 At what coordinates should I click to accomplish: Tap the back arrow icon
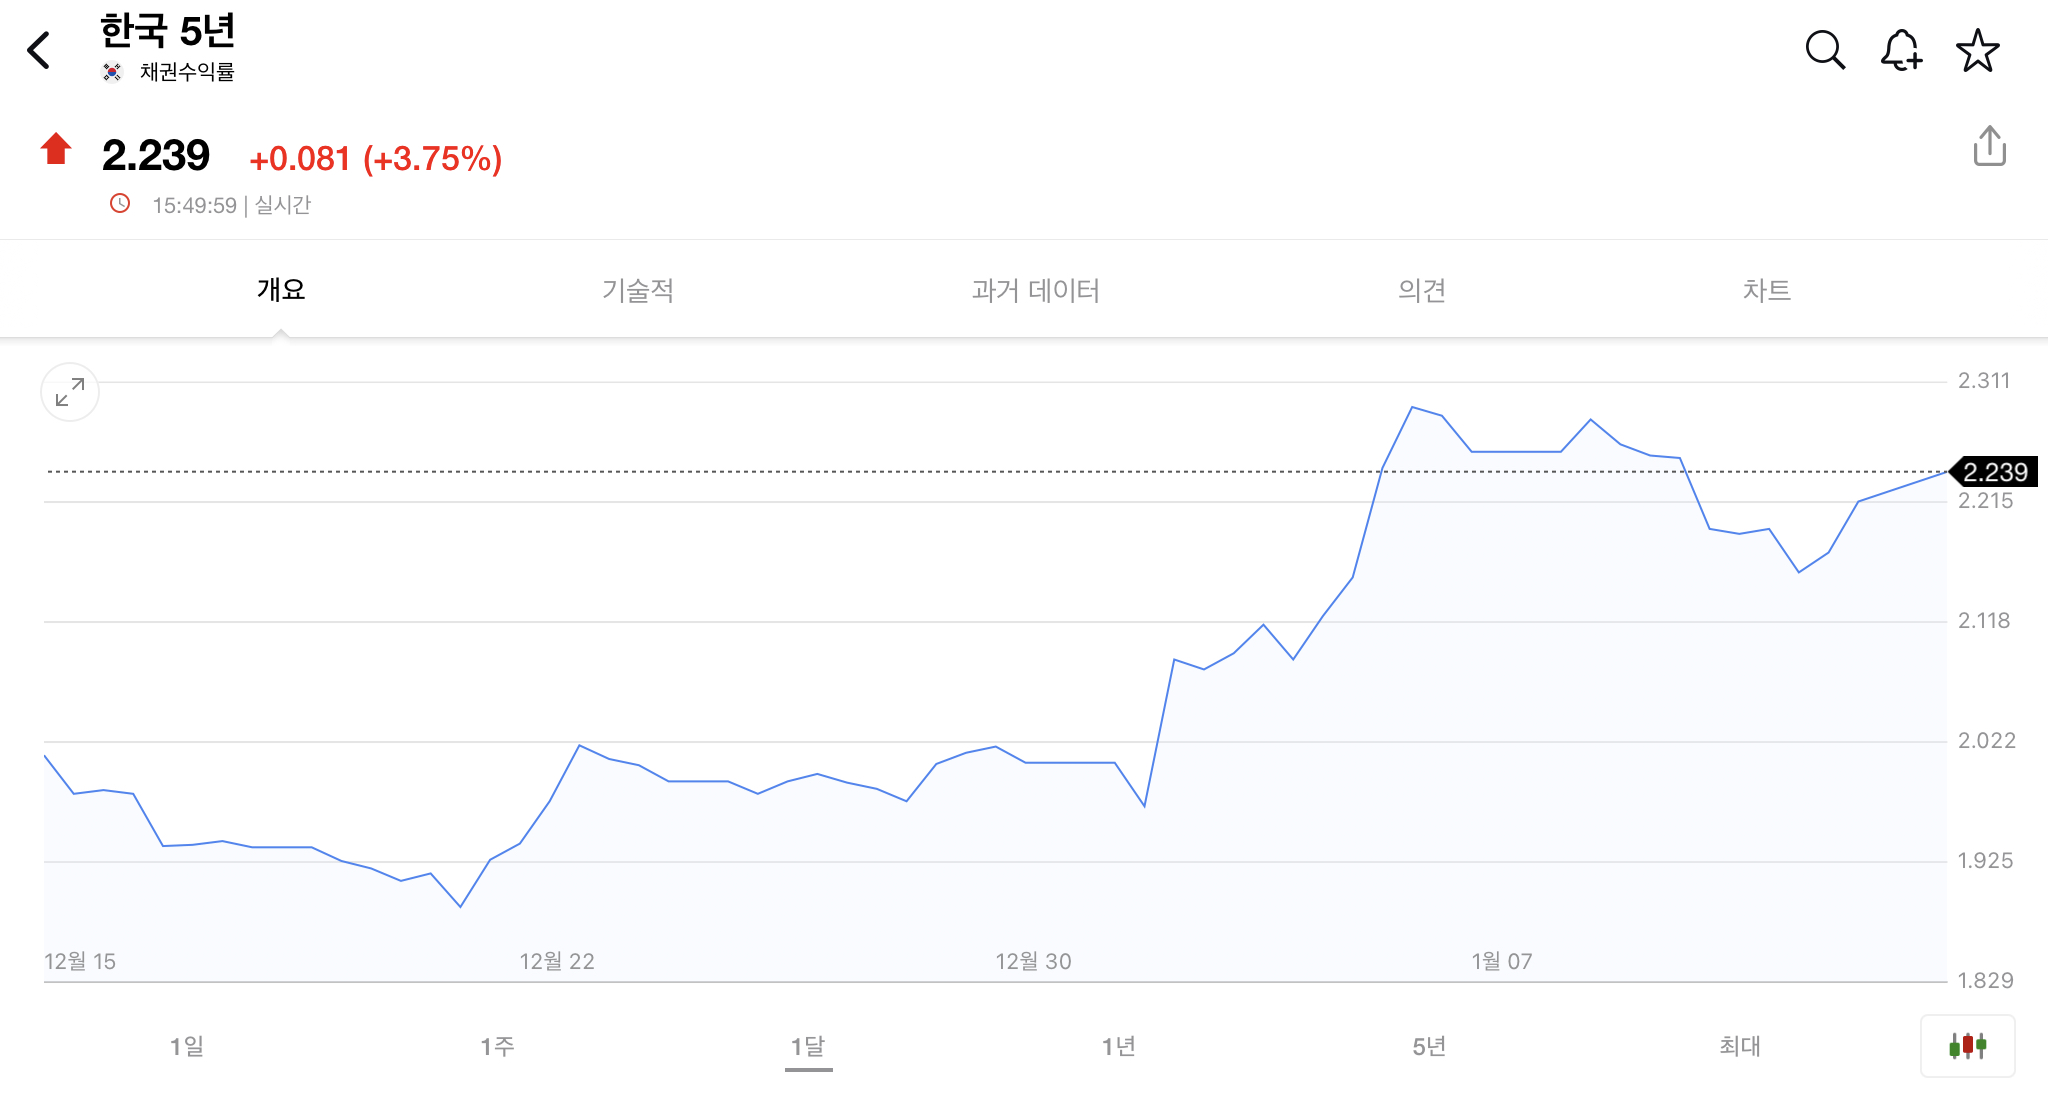pos(40,50)
